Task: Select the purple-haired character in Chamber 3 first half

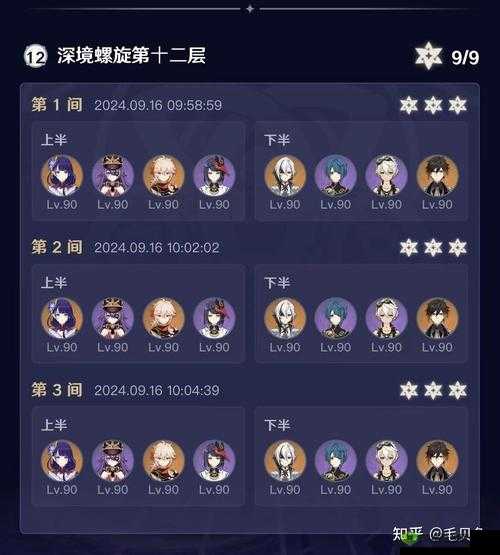Action: click(62, 461)
